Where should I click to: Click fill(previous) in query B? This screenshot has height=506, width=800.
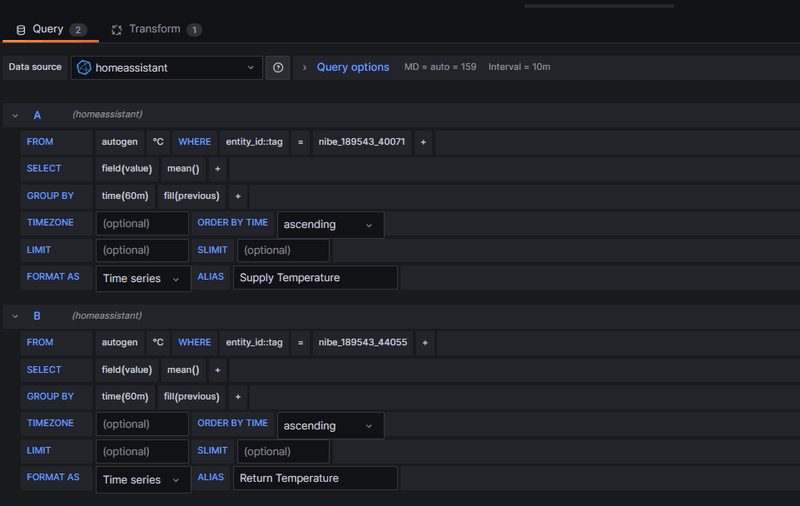coord(191,396)
